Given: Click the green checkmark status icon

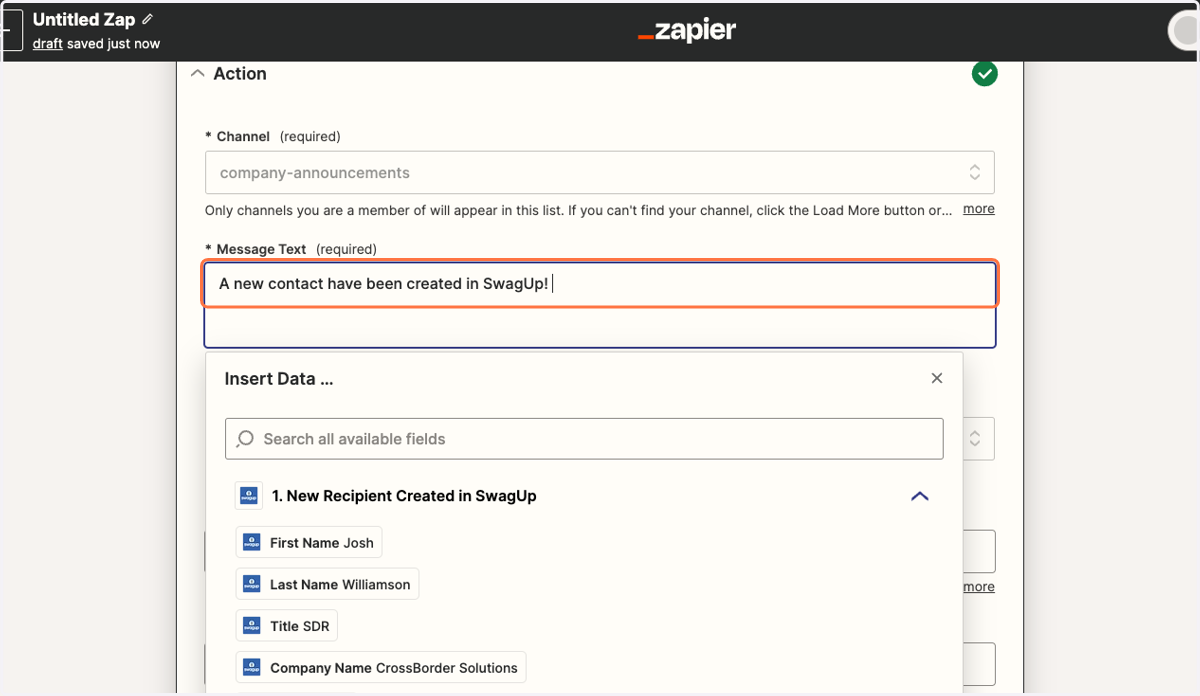Looking at the screenshot, I should (x=985, y=73).
